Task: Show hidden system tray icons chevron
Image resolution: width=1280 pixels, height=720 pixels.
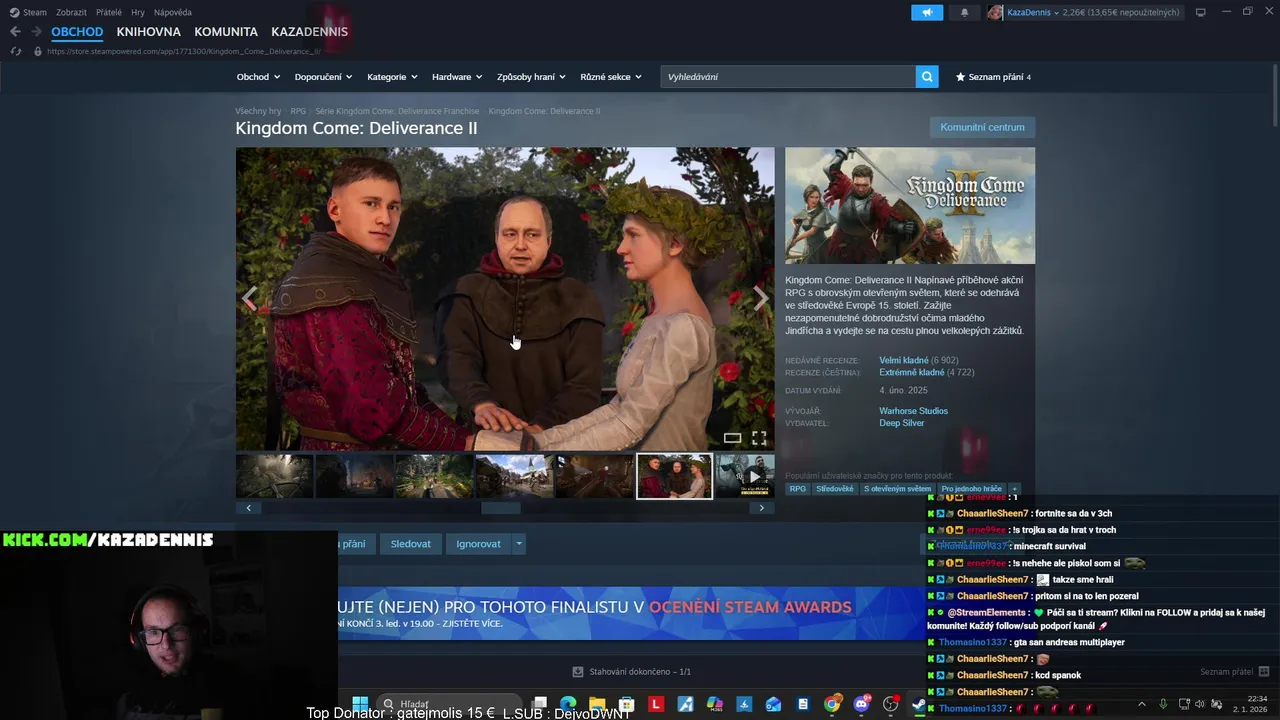Action: (x=1142, y=704)
